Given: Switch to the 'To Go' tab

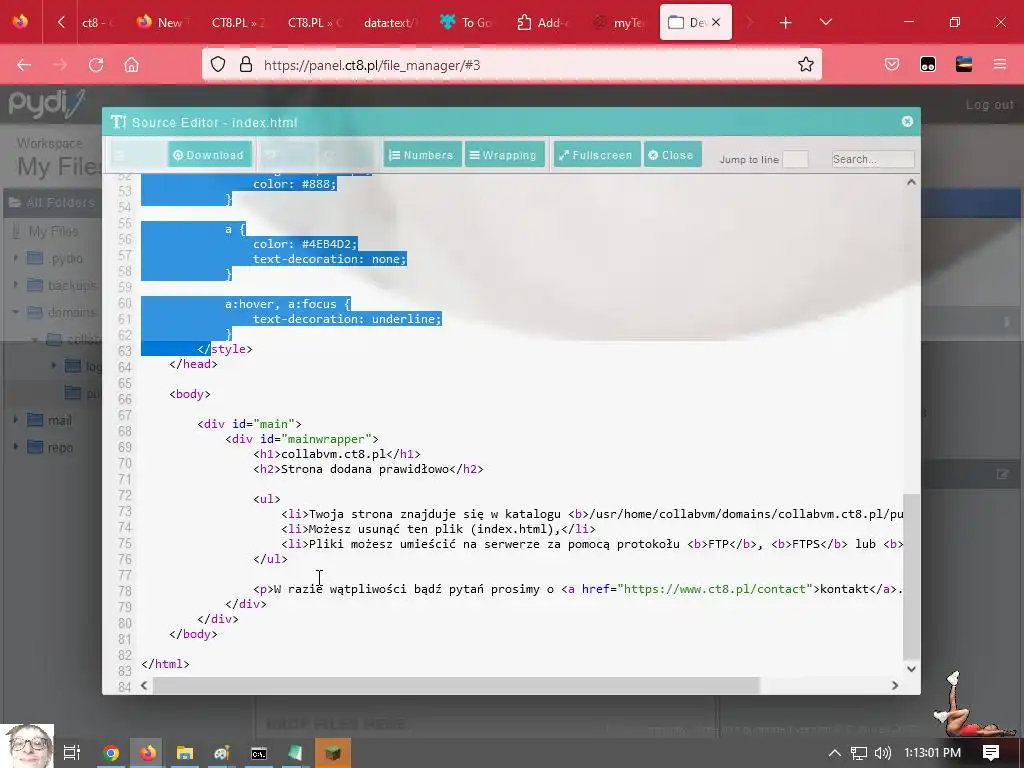Looking at the screenshot, I should point(466,23).
